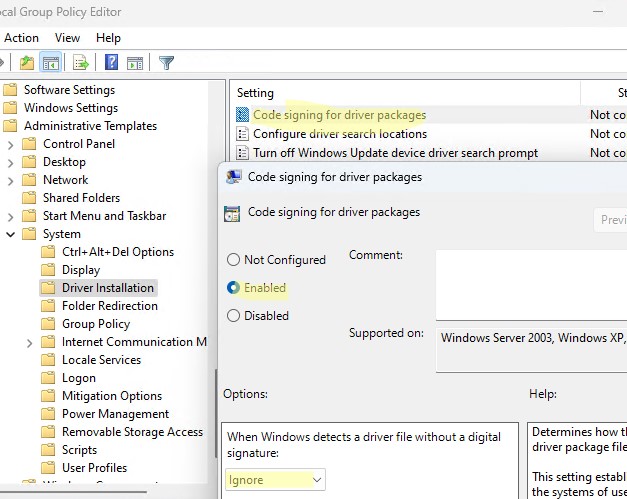This screenshot has width=627, height=499.
Task: Select Removable Storage Access in the tree
Action: pos(132,432)
